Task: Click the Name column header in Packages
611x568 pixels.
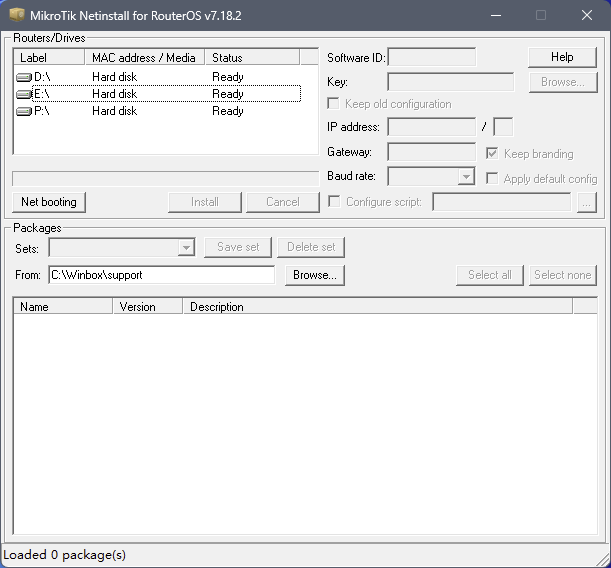Action: (63, 307)
